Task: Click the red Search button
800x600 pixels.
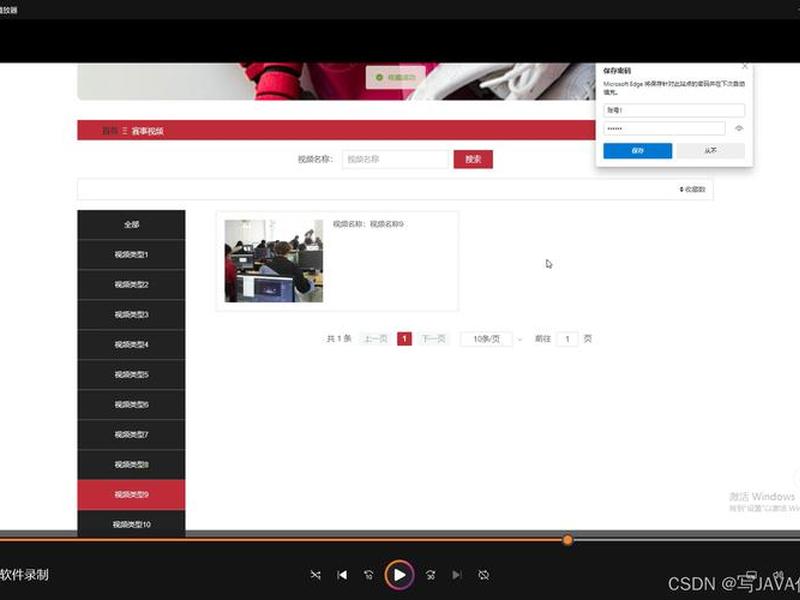Action: (473, 159)
